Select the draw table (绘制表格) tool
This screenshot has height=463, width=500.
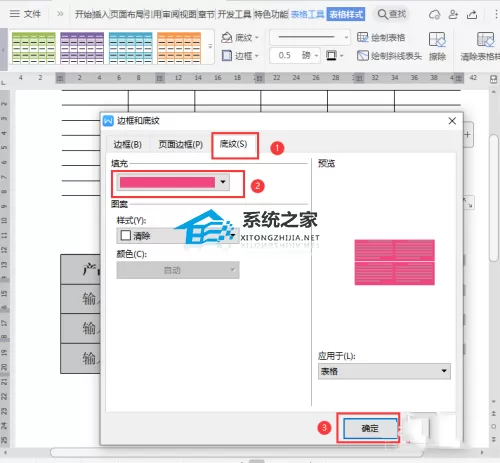coord(381,37)
